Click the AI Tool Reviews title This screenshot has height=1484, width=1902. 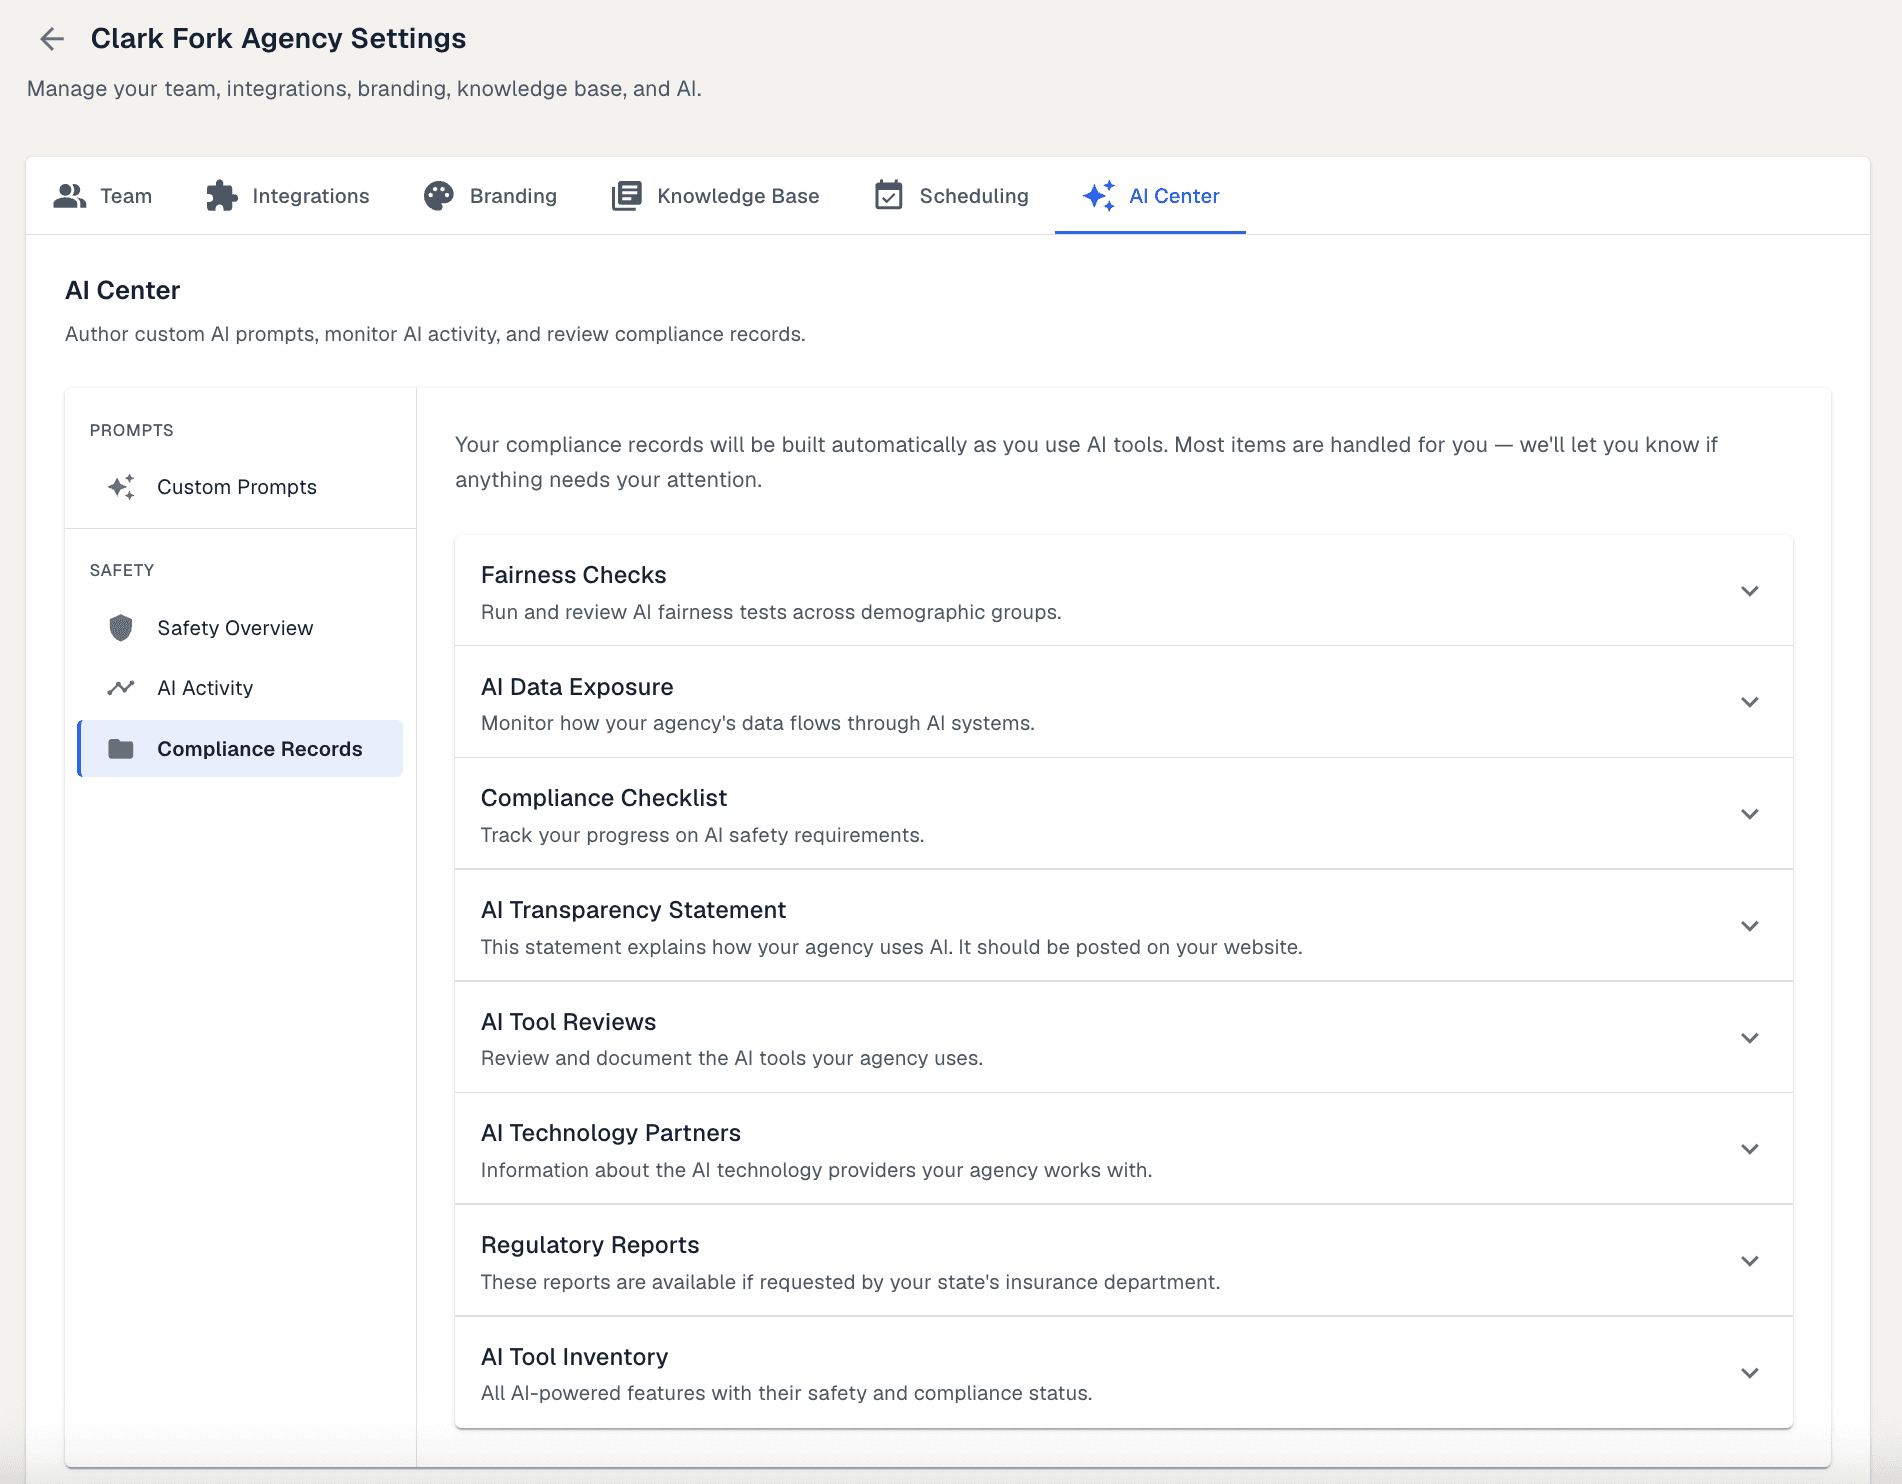tap(568, 1022)
